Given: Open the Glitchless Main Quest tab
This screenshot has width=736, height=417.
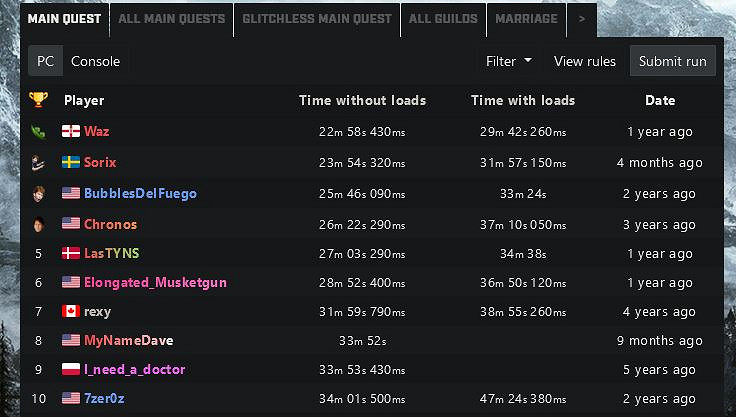Looking at the screenshot, I should 317,18.
